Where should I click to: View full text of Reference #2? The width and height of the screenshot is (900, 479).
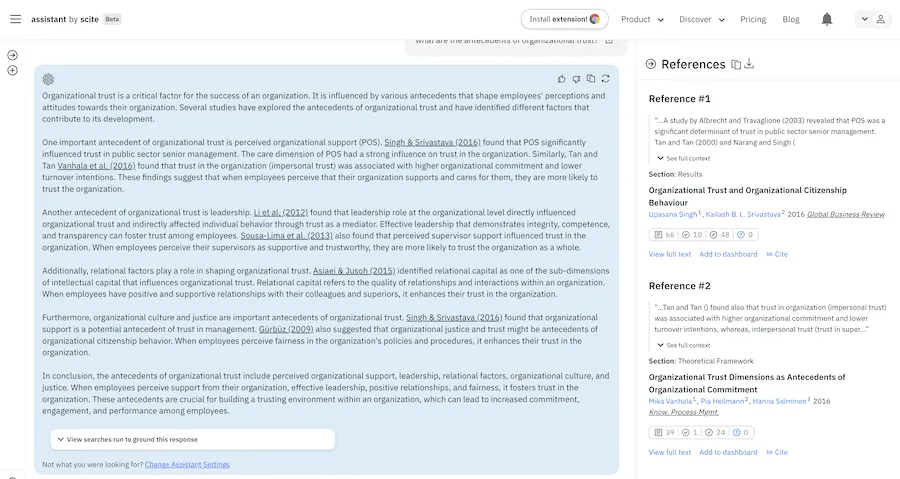click(x=670, y=453)
